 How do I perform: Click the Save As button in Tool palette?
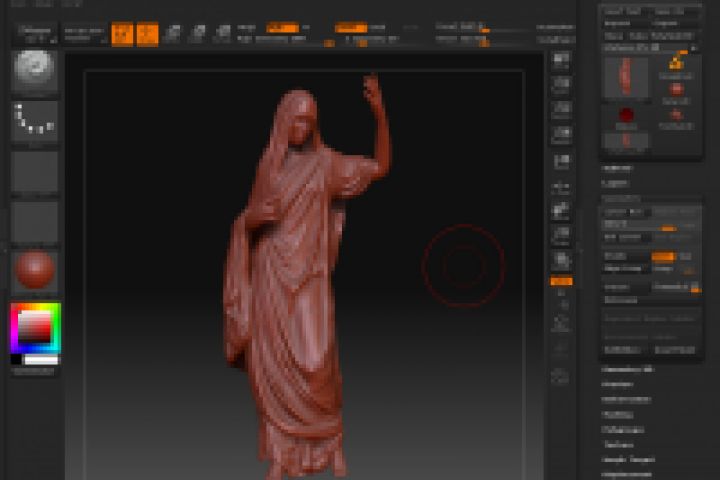pyautogui.click(x=675, y=12)
